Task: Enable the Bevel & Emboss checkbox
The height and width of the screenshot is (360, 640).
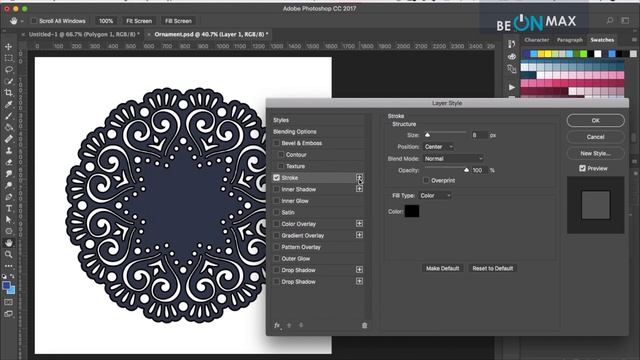Action: point(277,143)
